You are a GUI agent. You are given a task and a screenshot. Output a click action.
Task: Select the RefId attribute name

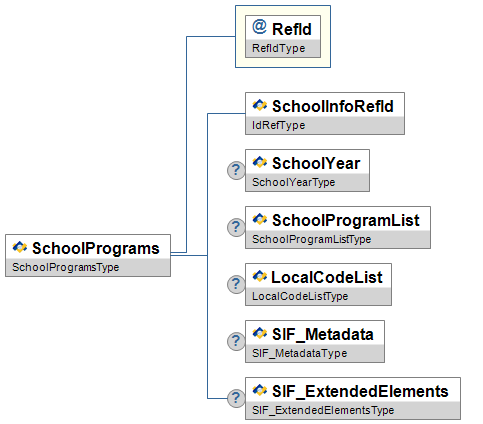(292, 29)
